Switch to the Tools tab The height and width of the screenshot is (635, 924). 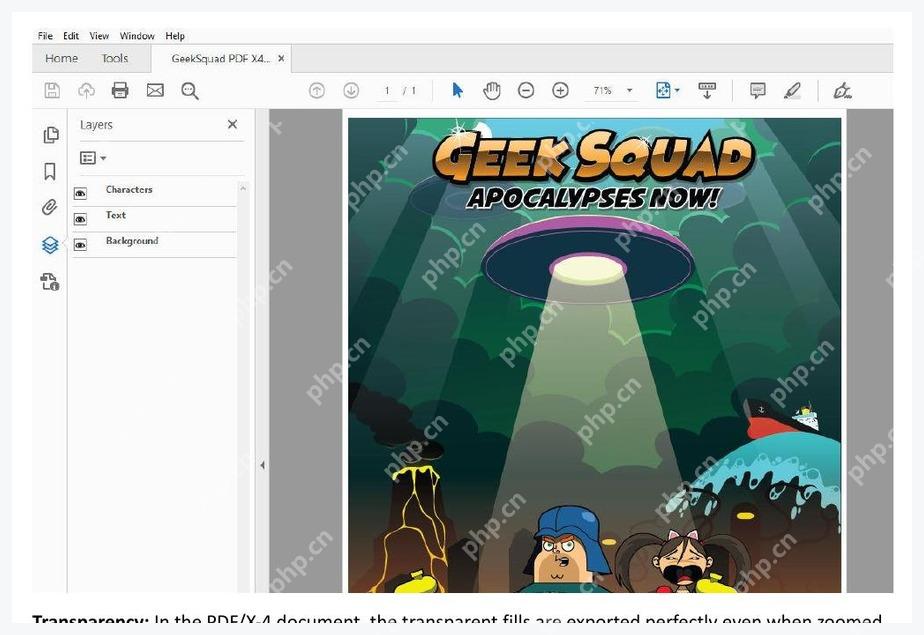(114, 58)
